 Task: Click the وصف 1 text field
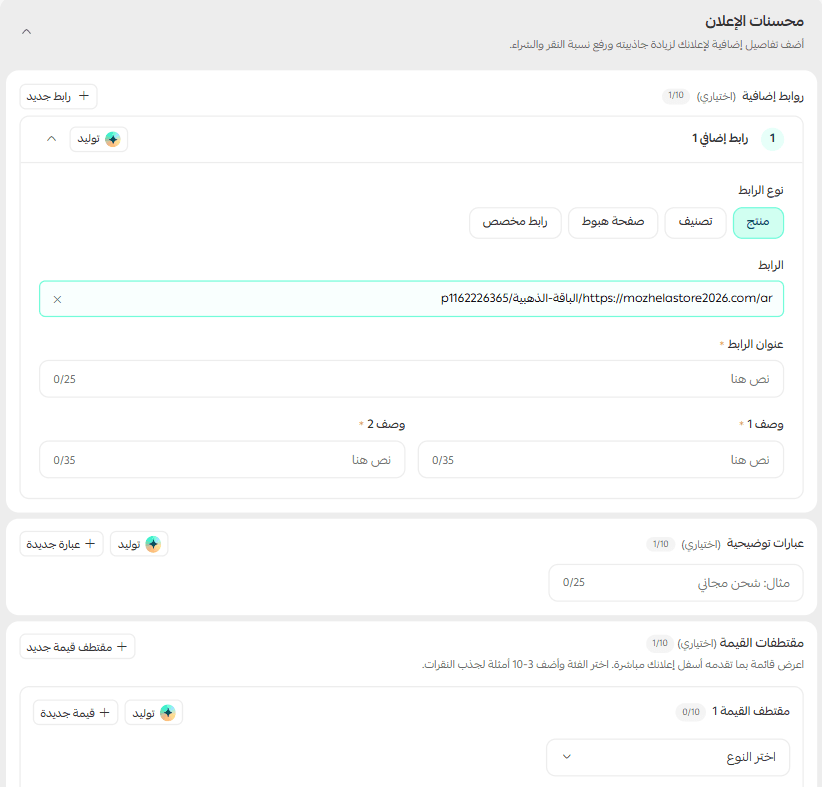click(x=601, y=460)
